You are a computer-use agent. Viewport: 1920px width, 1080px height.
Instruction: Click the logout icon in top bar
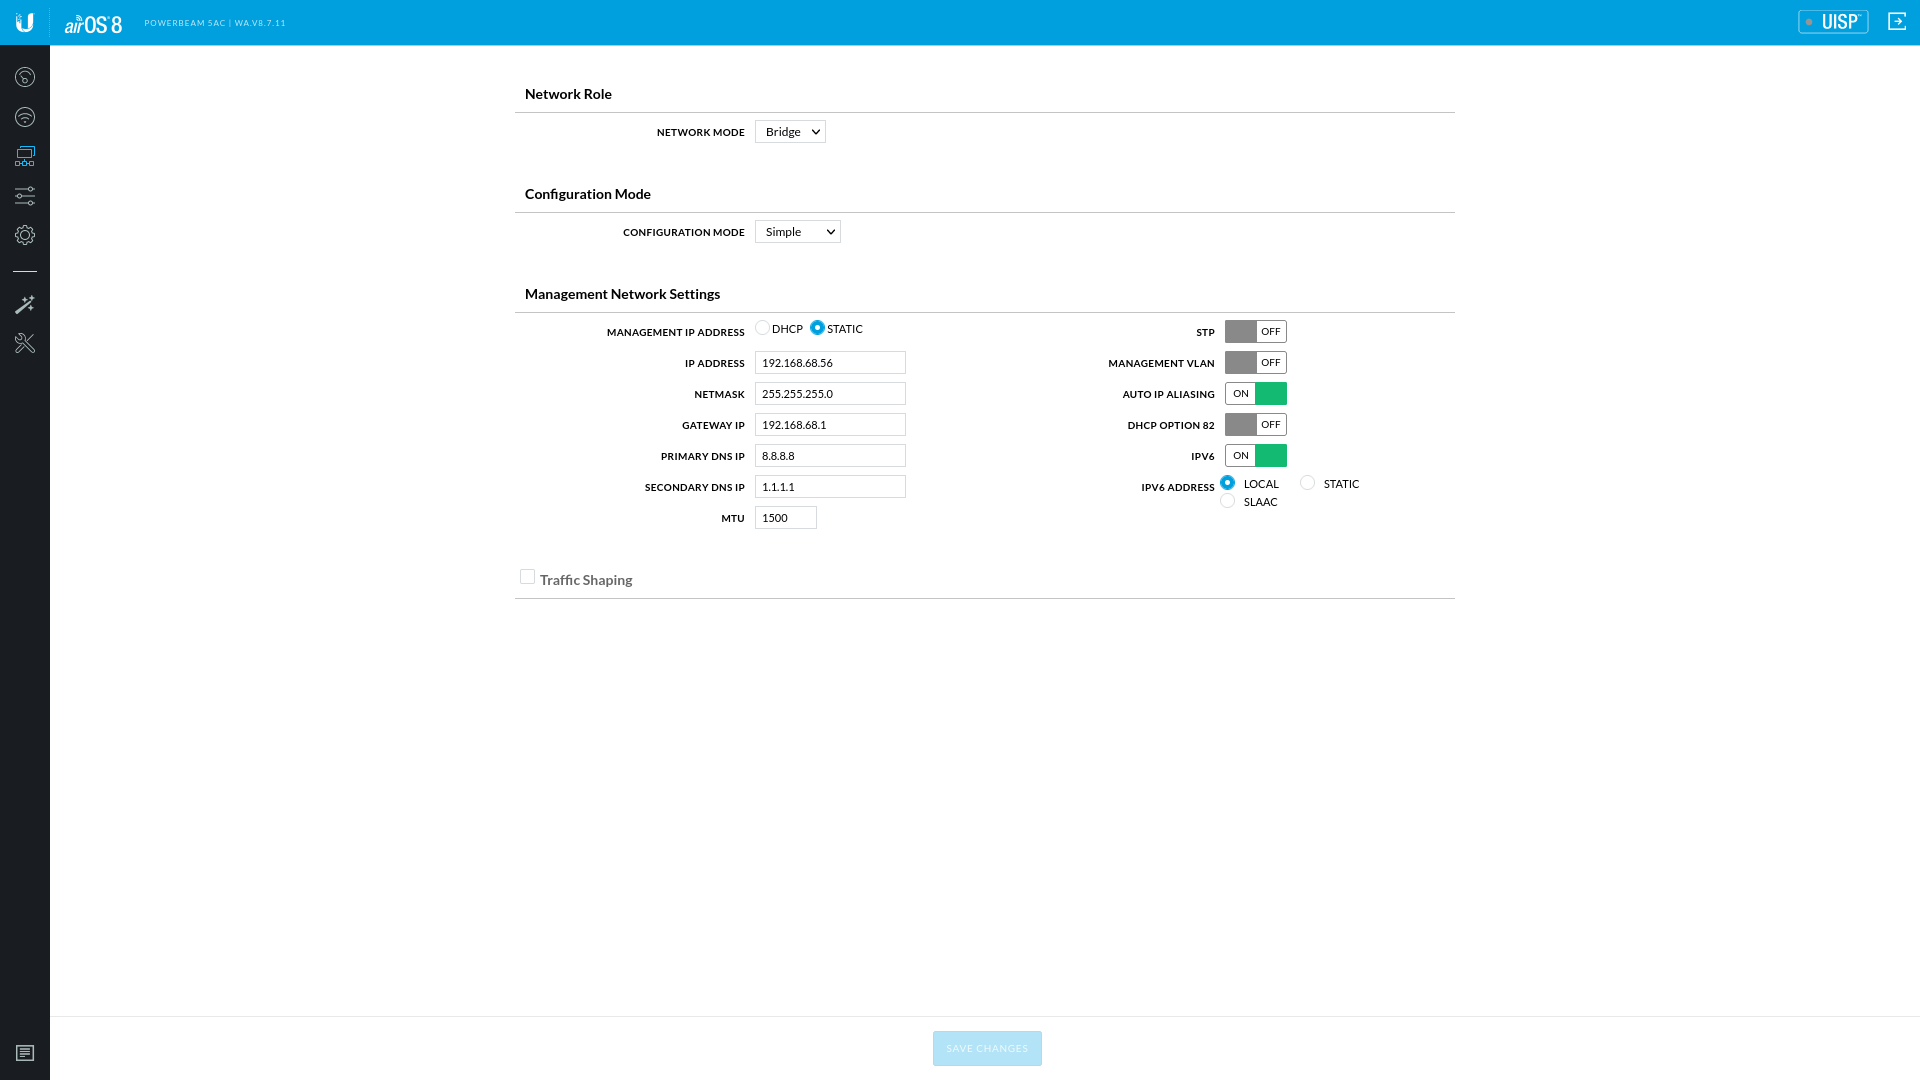click(1897, 21)
